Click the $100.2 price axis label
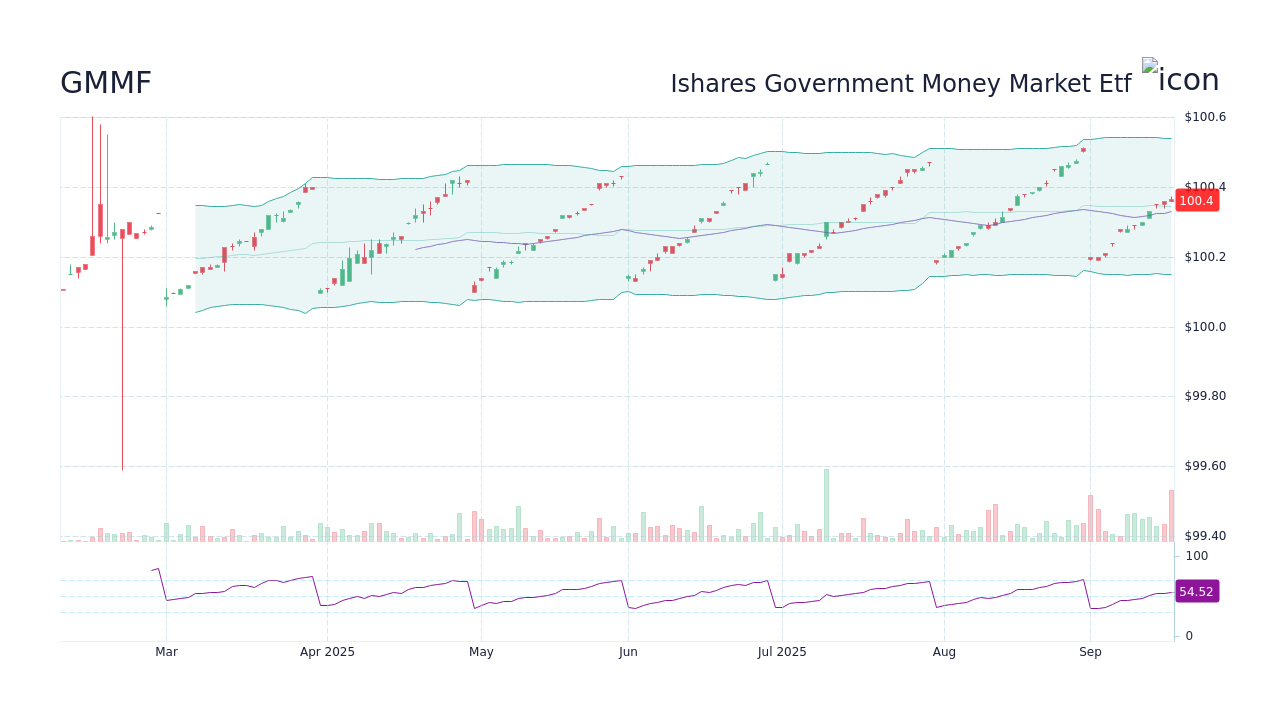 [x=1205, y=257]
